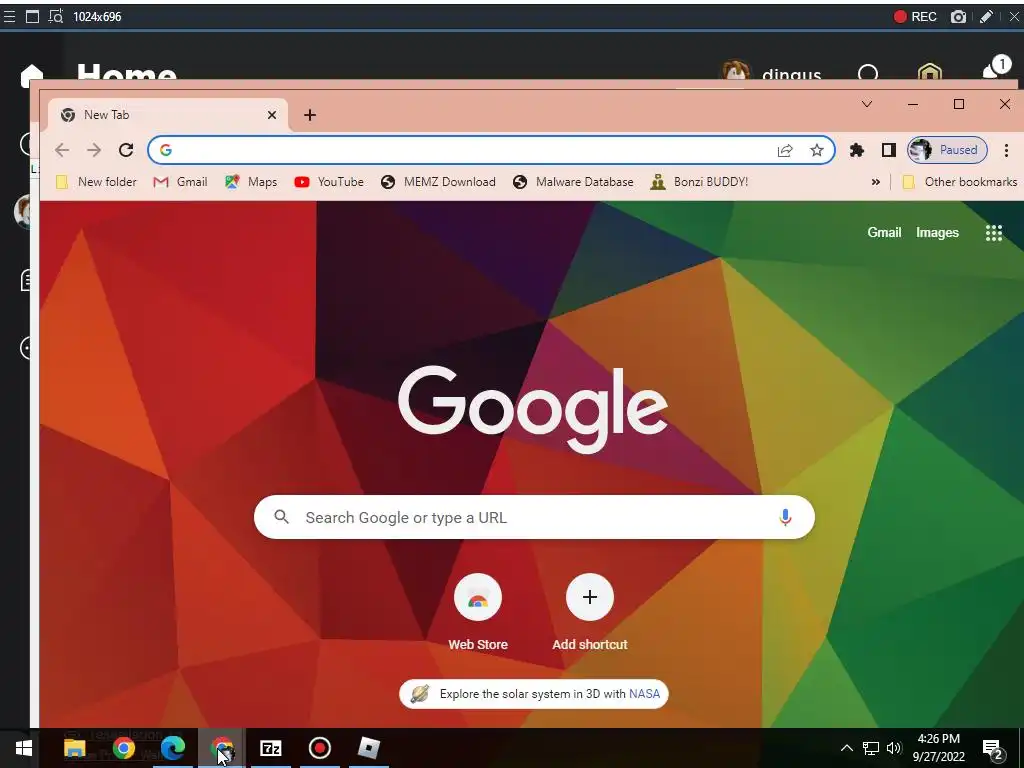This screenshot has height=768, width=1024.
Task: Open the Web Store shortcut
Action: pyautogui.click(x=478, y=612)
